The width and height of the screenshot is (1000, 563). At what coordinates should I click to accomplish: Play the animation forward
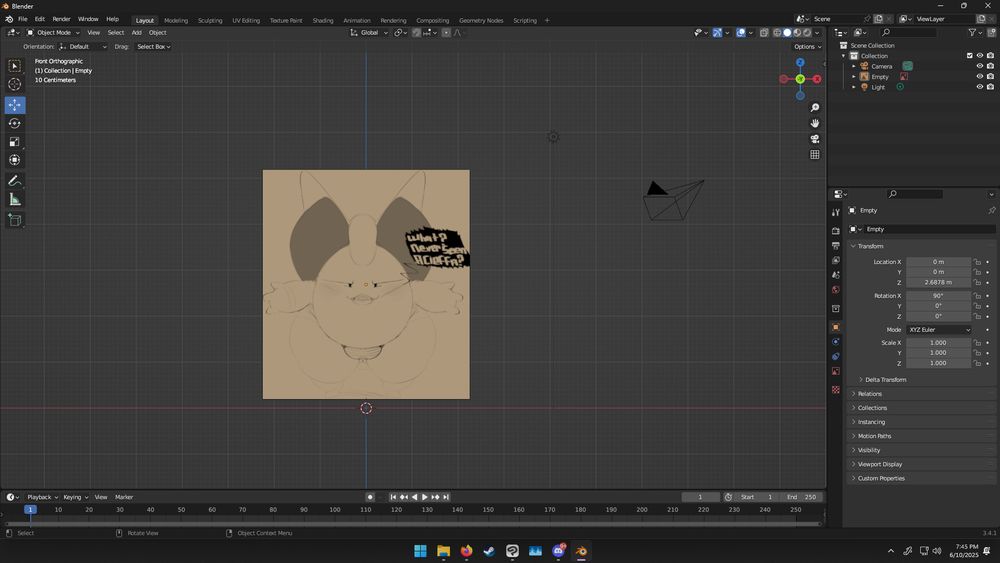pos(425,497)
